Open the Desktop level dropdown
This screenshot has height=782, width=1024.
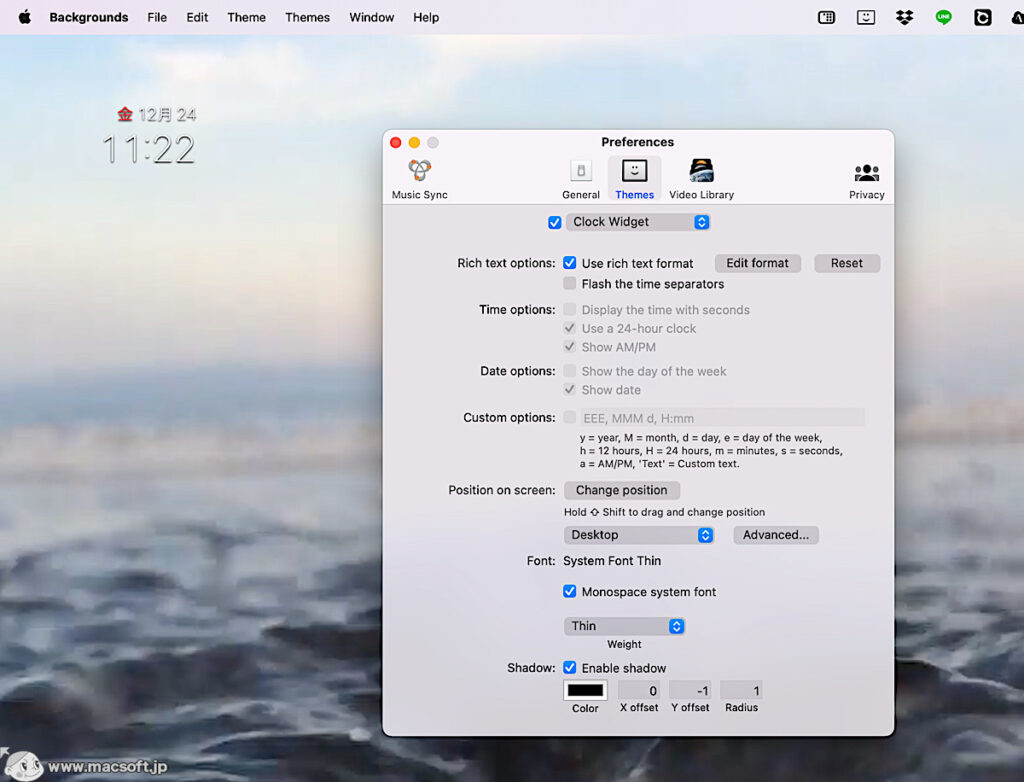(x=638, y=535)
